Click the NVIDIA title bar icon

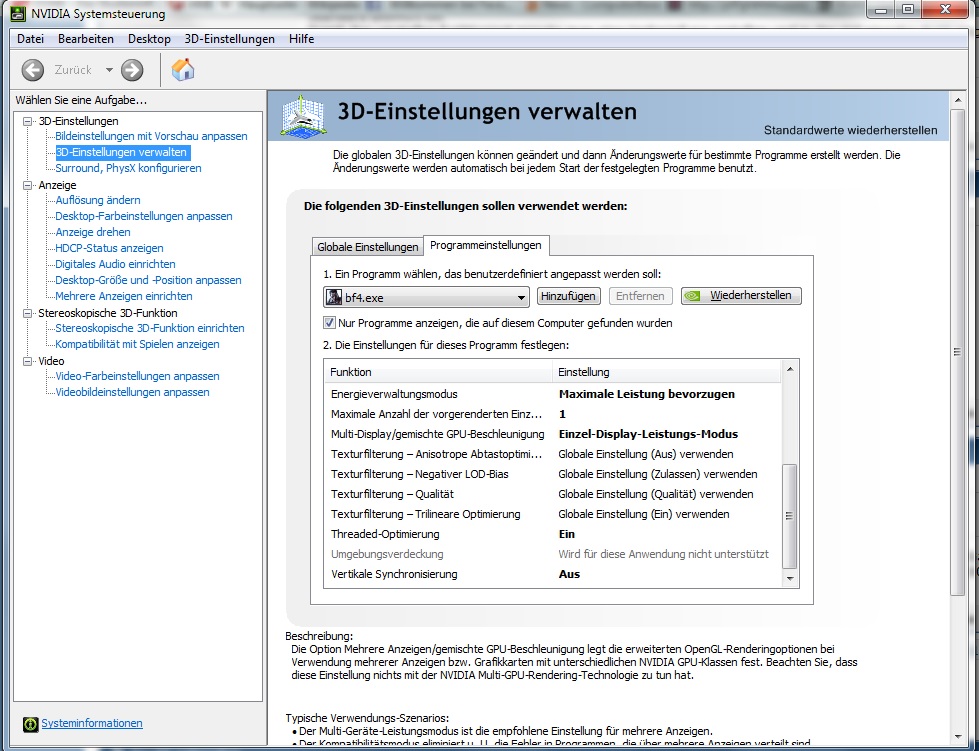[18, 13]
